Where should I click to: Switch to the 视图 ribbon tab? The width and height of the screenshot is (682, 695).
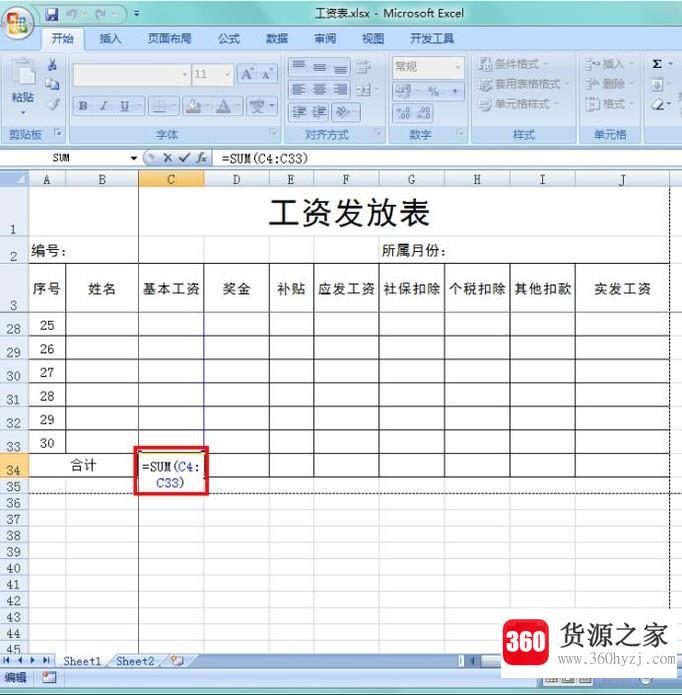click(373, 39)
